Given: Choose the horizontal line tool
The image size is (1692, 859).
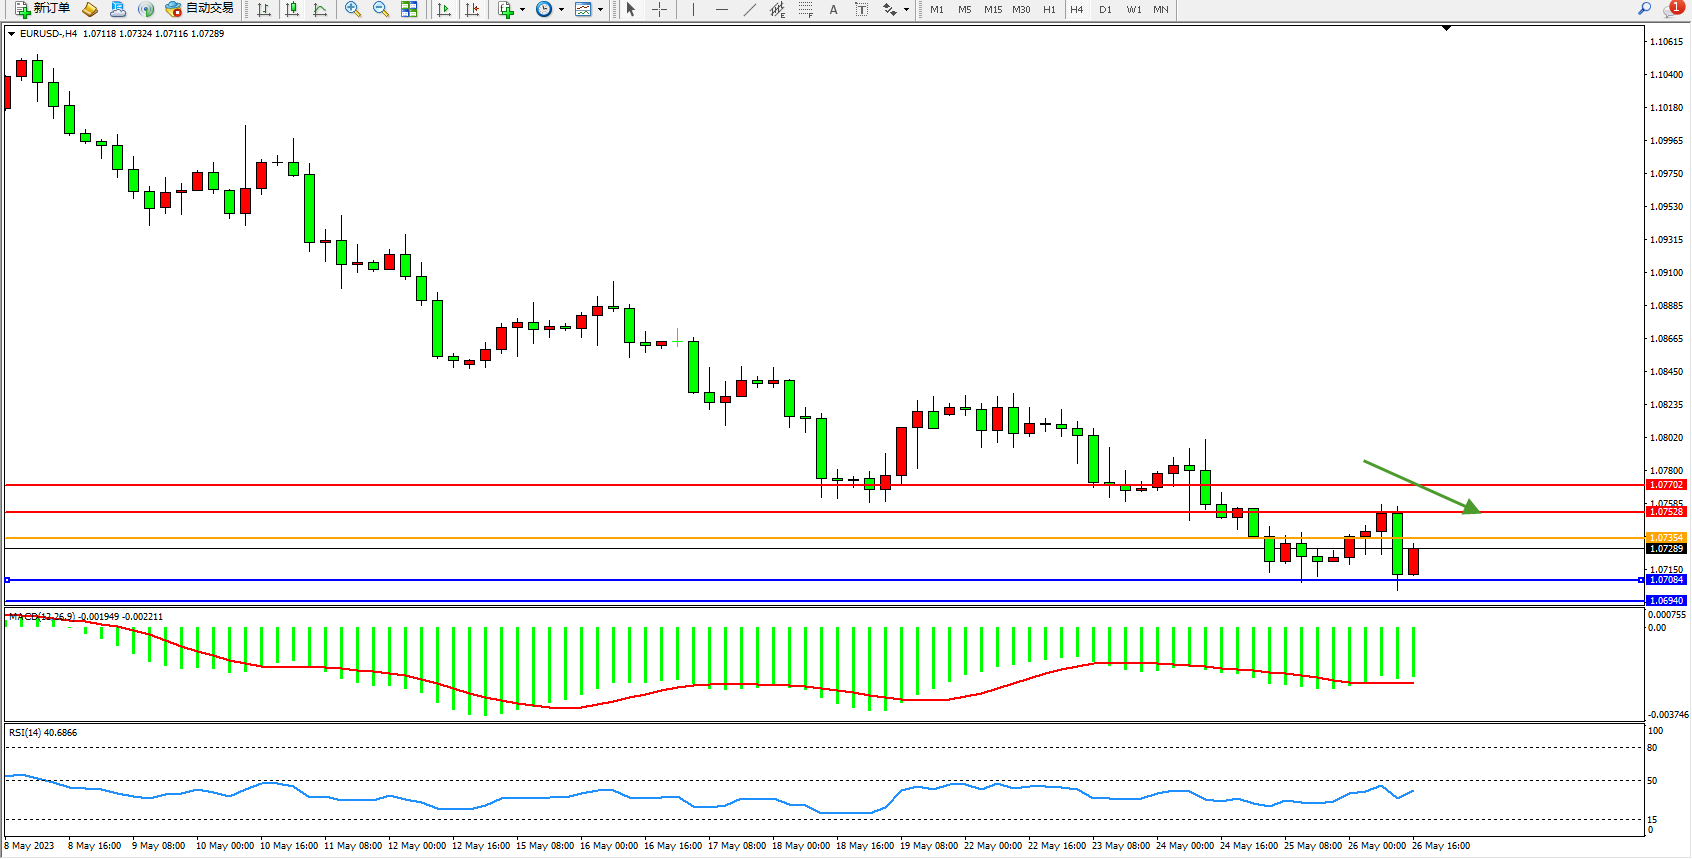Looking at the screenshot, I should 721,9.
